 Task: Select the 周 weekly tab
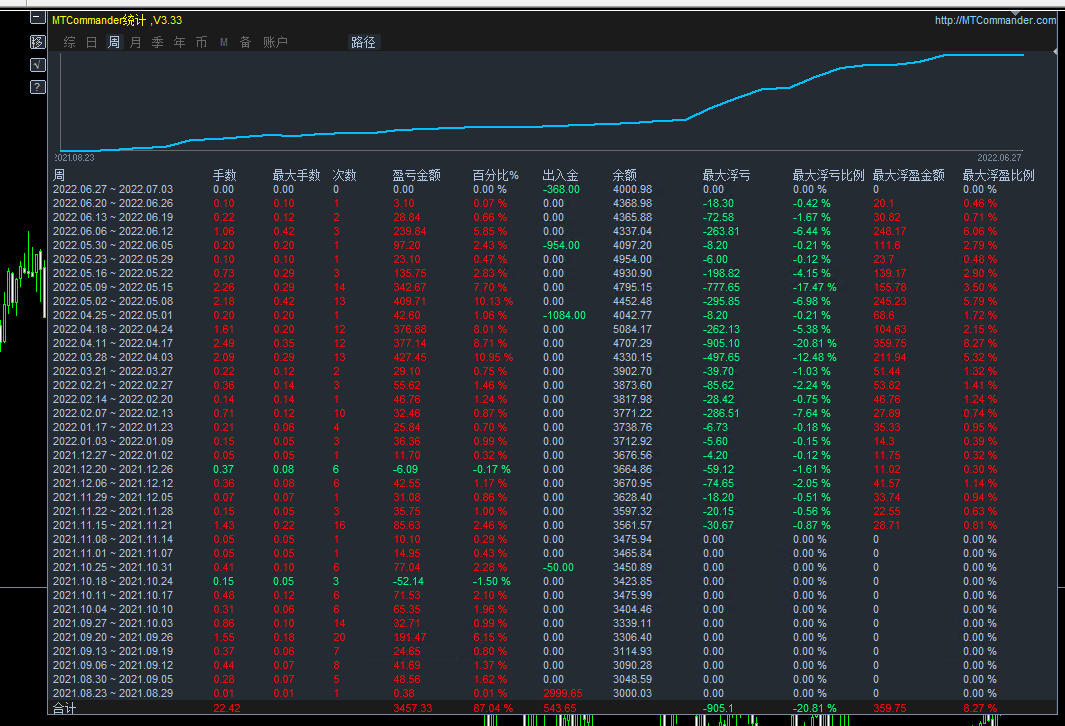point(113,42)
